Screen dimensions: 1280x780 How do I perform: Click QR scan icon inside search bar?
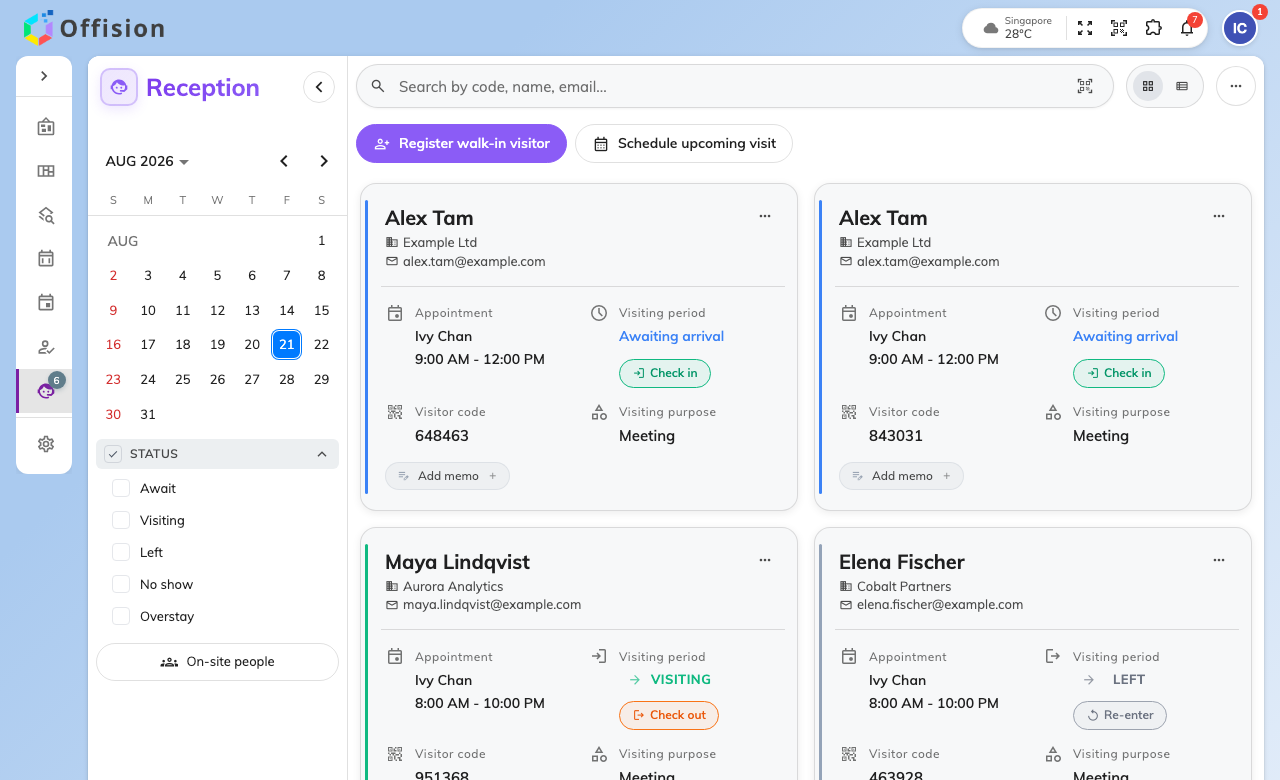tap(1085, 86)
